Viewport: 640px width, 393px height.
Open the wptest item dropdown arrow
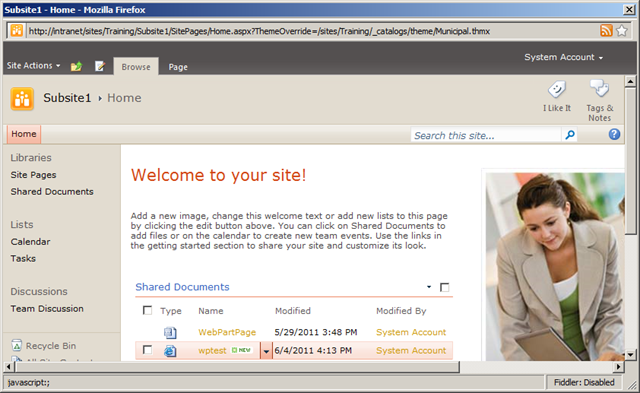coord(266,351)
